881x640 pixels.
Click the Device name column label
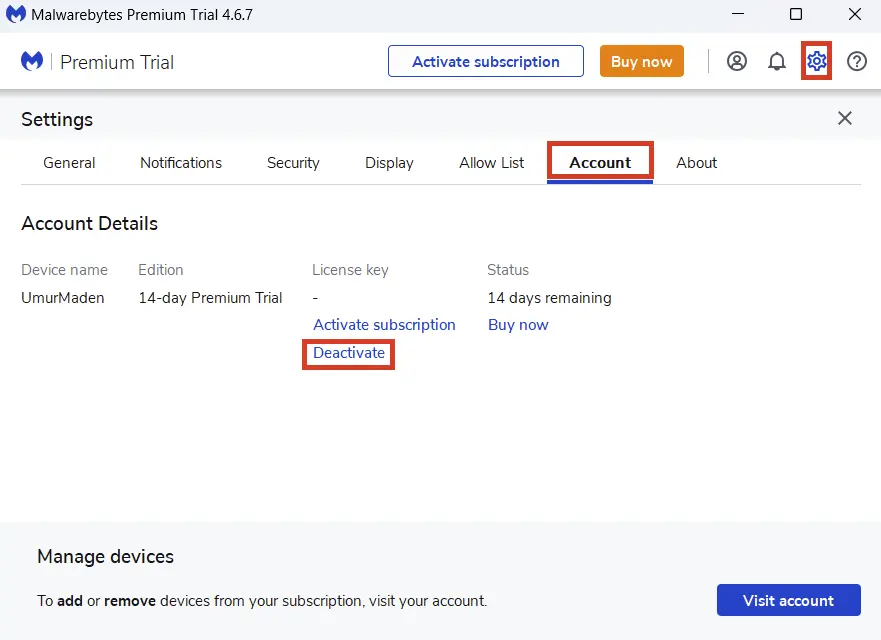tap(65, 270)
